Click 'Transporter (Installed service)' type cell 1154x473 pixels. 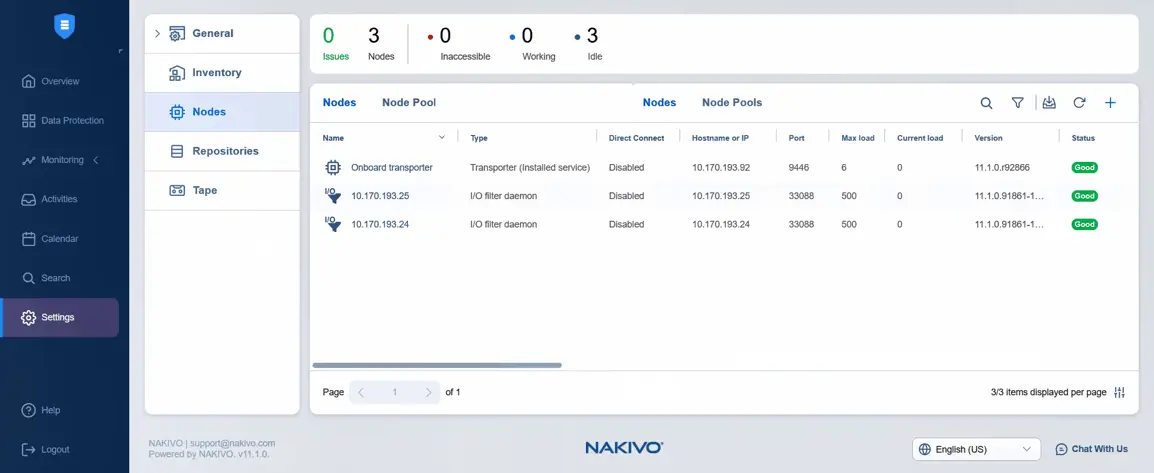[530, 168]
